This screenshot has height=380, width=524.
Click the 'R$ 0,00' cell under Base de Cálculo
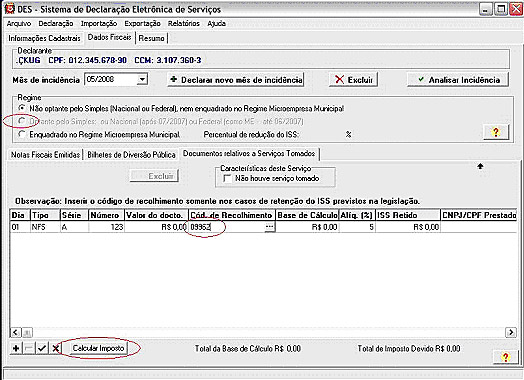point(307,227)
